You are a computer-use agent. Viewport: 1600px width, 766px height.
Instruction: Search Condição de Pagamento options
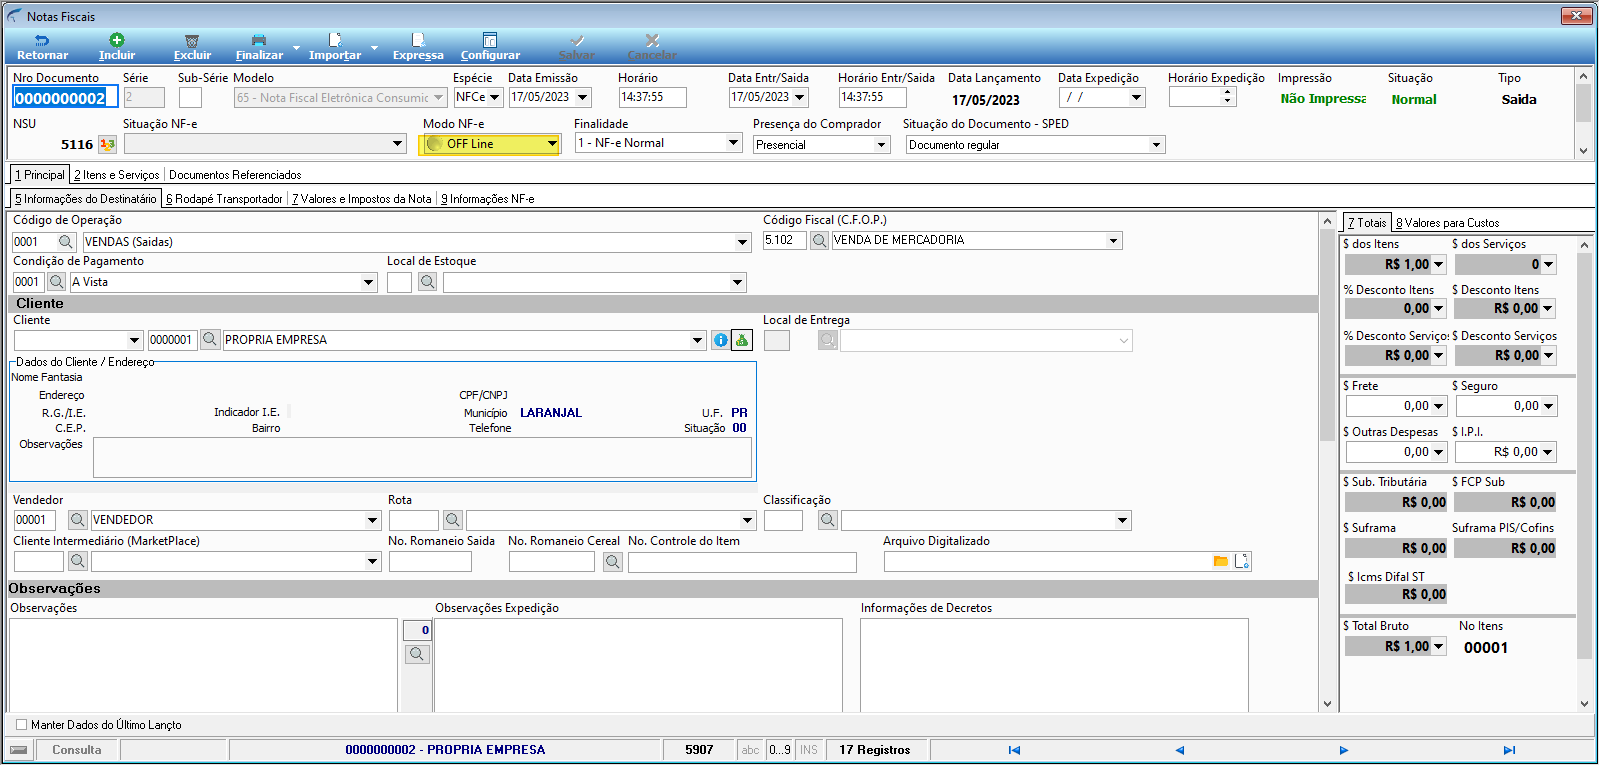(x=57, y=282)
